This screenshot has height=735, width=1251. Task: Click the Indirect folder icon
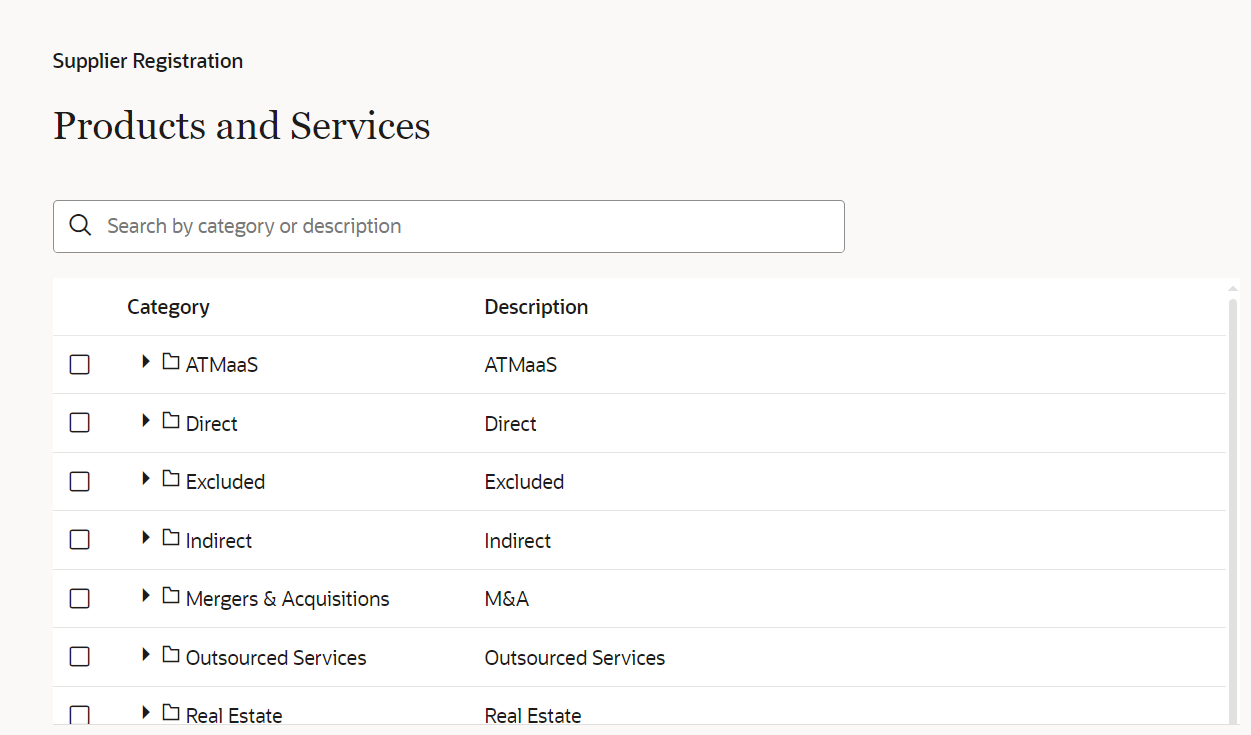pos(171,538)
